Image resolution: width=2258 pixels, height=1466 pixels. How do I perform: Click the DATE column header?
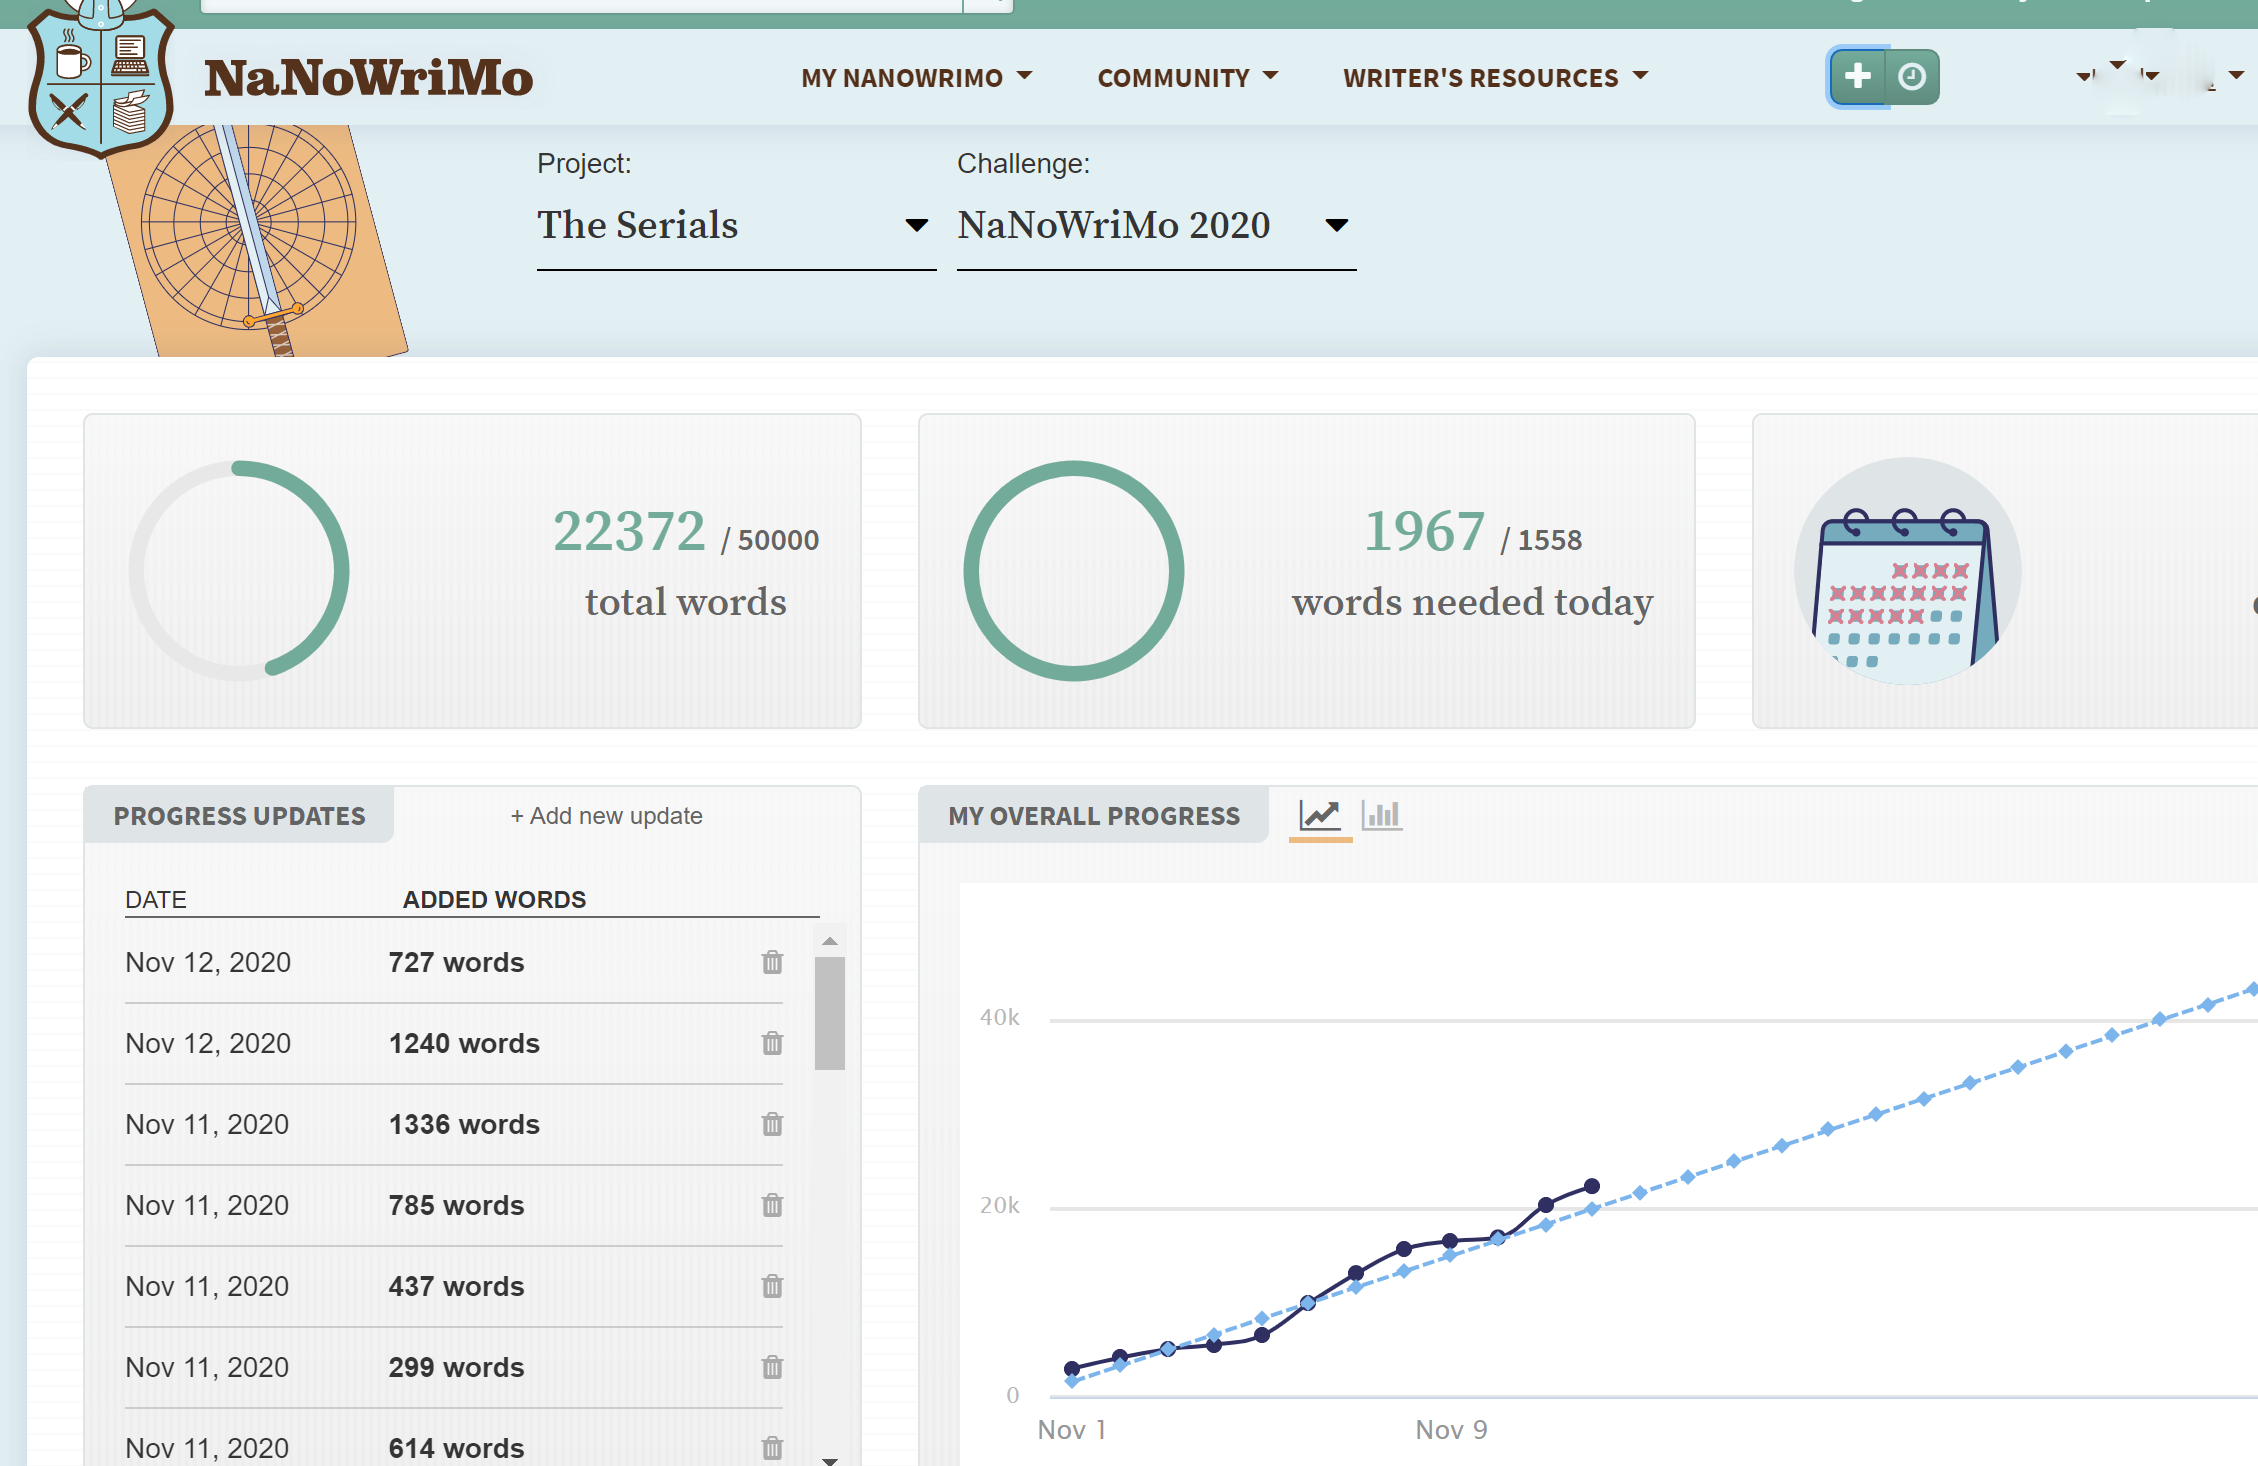(x=156, y=899)
